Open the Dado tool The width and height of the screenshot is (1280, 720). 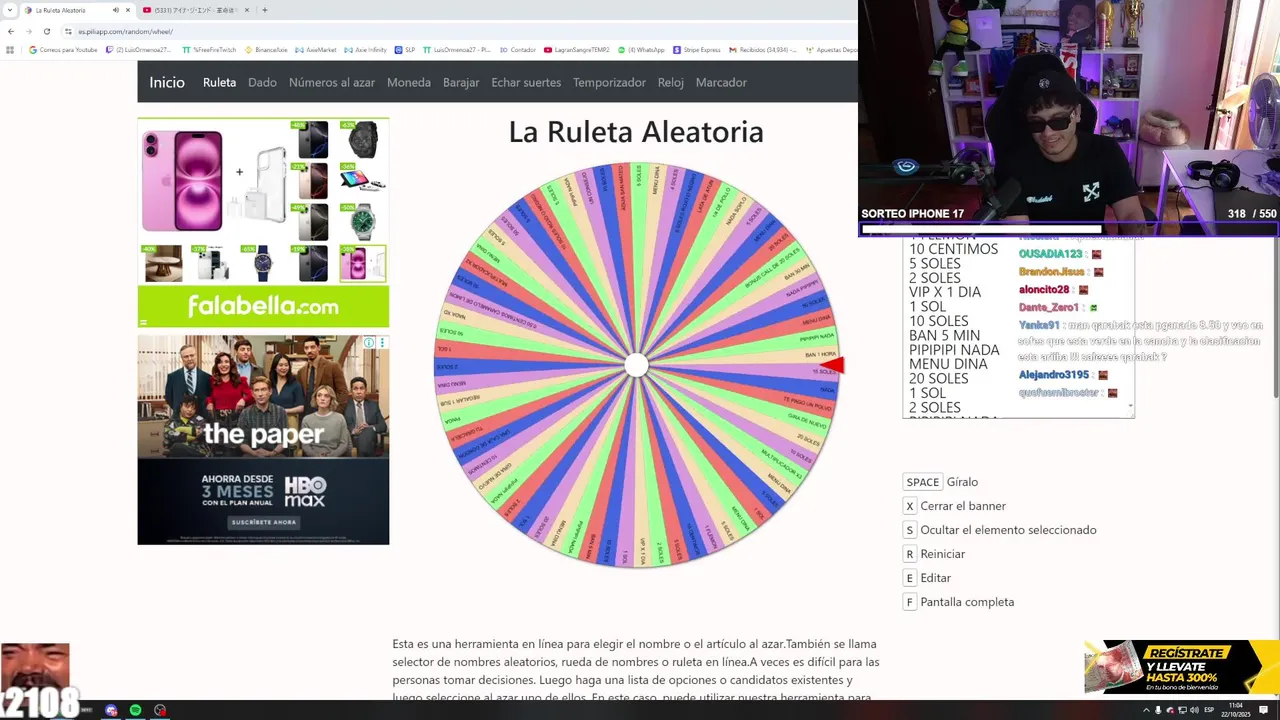[x=262, y=82]
